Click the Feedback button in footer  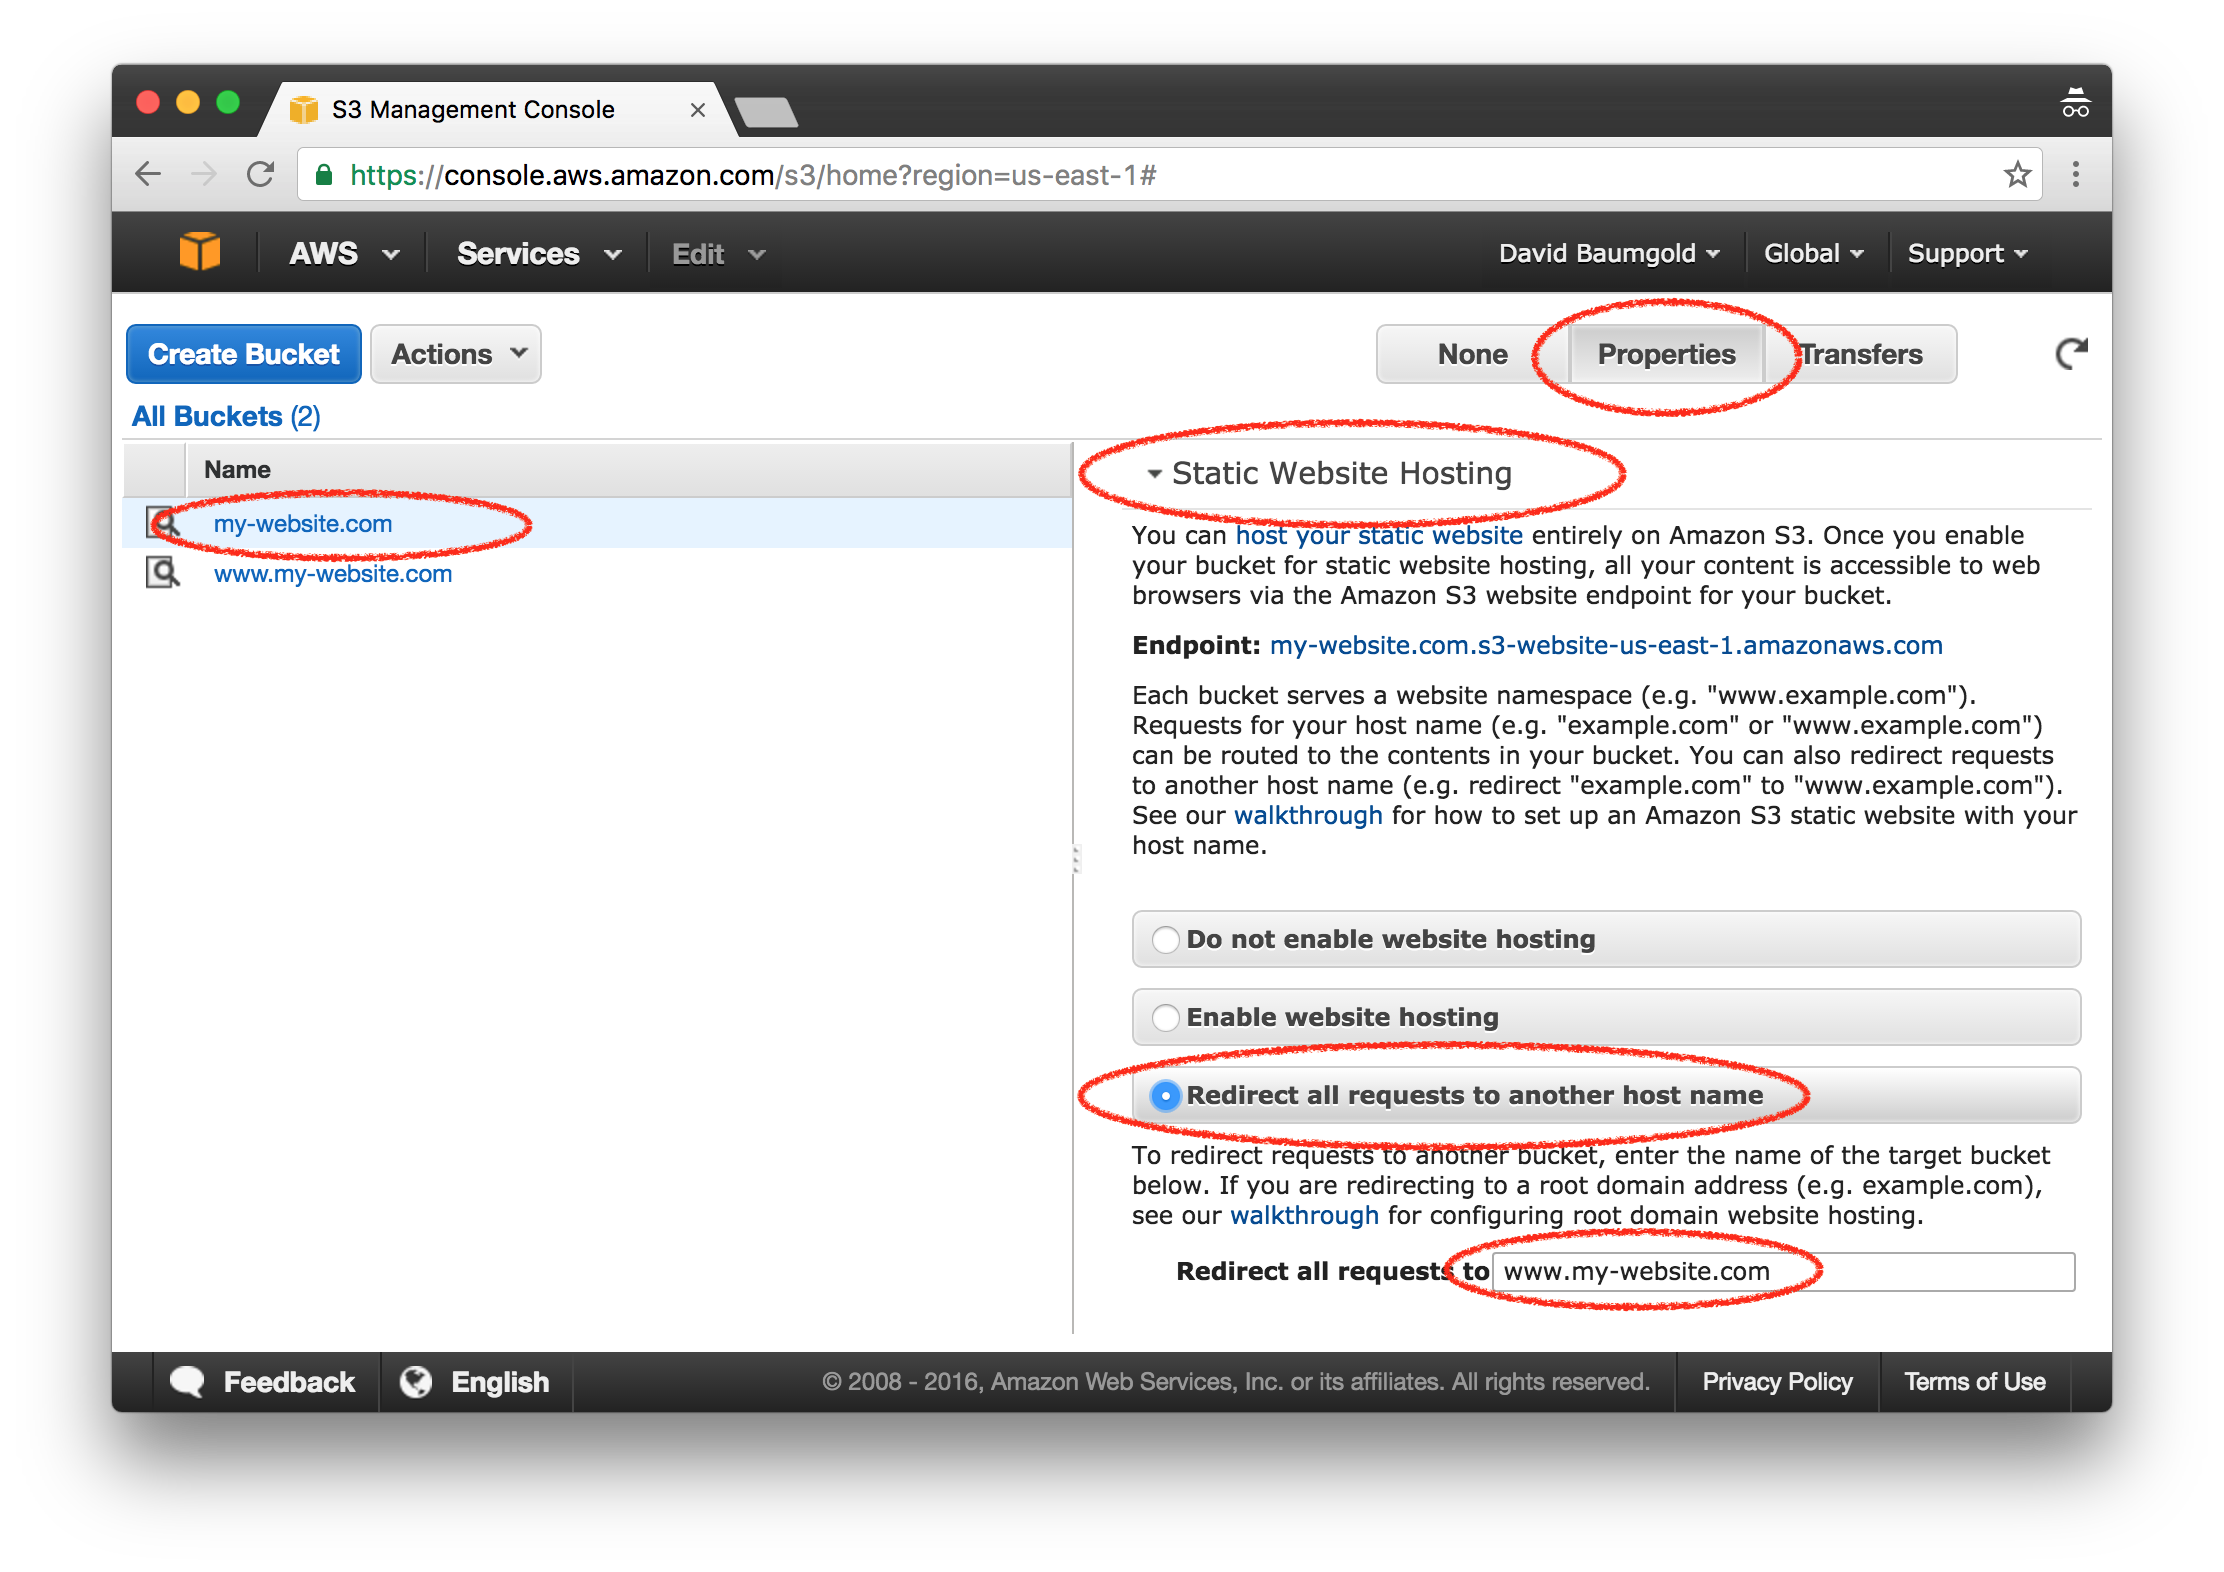pyautogui.click(x=264, y=1381)
